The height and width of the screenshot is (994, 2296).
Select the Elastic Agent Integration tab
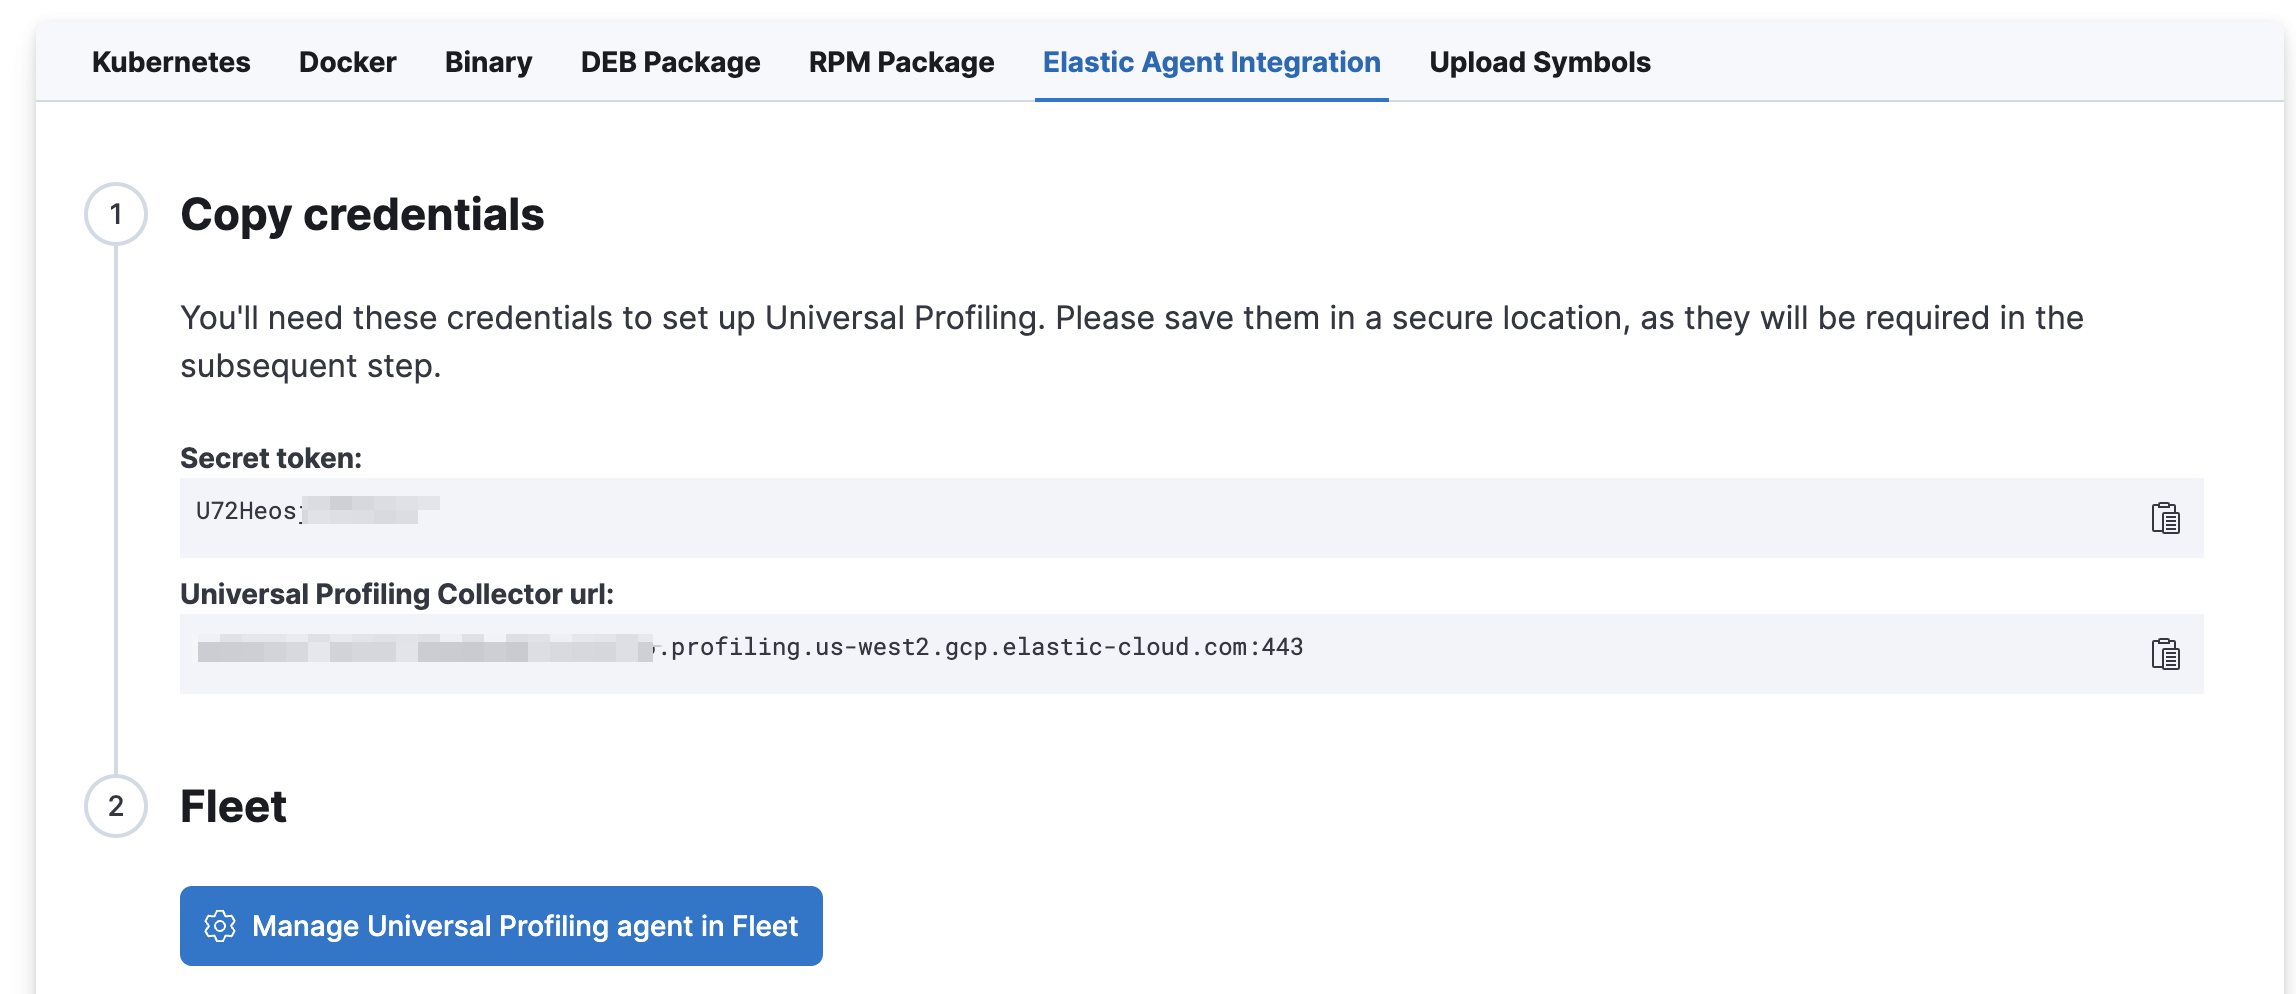pos(1211,62)
